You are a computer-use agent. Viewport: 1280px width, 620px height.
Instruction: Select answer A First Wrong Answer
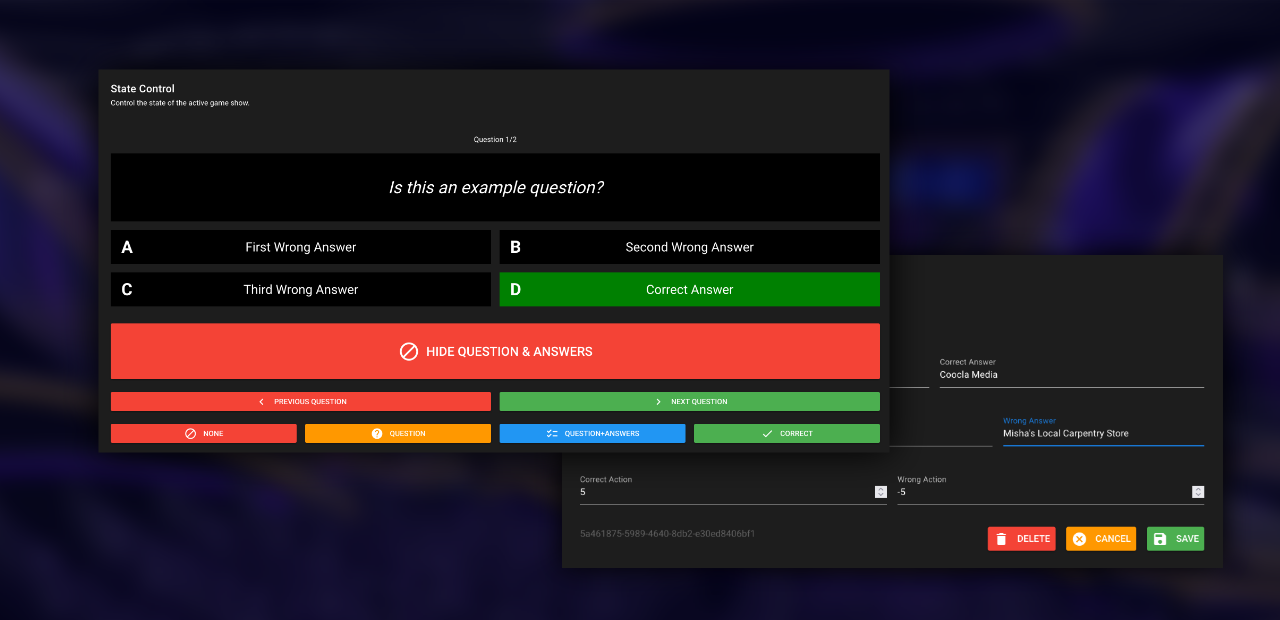click(300, 247)
